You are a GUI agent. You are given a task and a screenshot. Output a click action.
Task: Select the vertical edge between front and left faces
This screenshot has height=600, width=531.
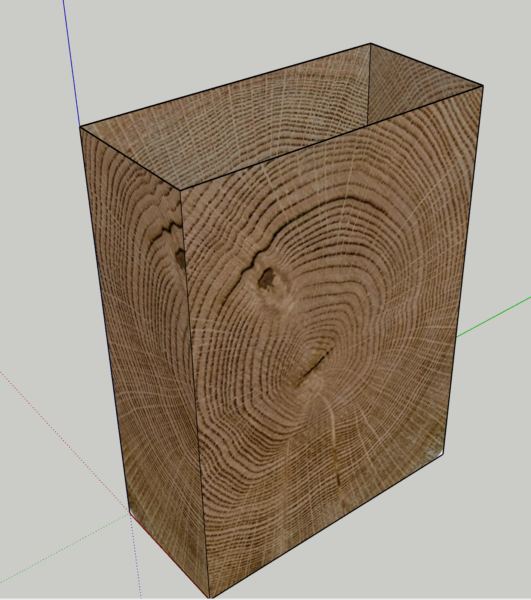click(x=195, y=394)
